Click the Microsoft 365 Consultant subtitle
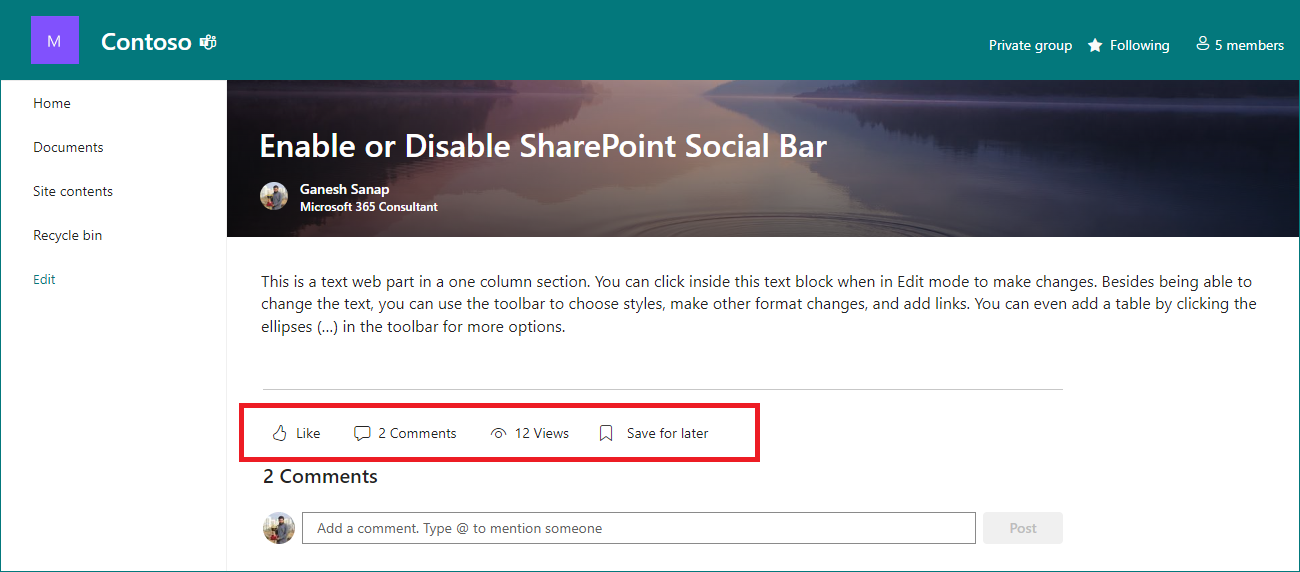The width and height of the screenshot is (1300, 572). (x=369, y=207)
